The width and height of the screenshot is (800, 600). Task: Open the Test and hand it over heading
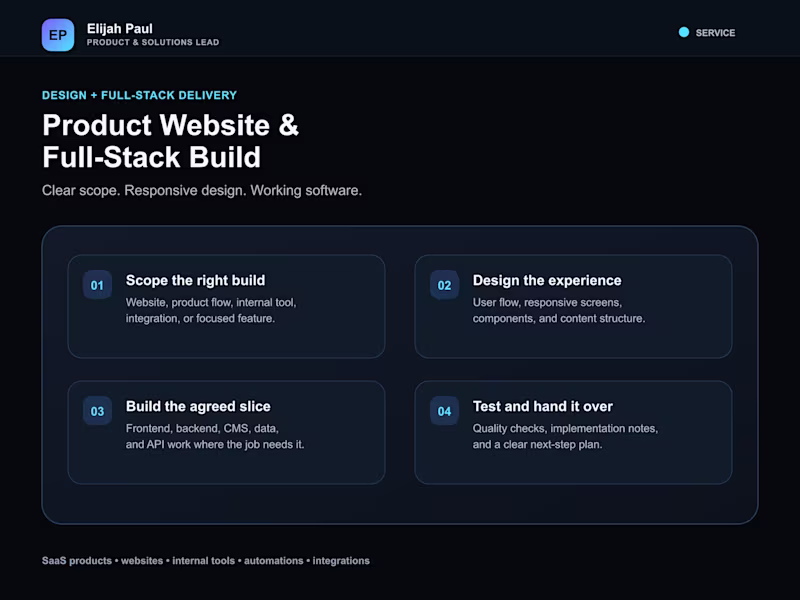[x=542, y=406]
